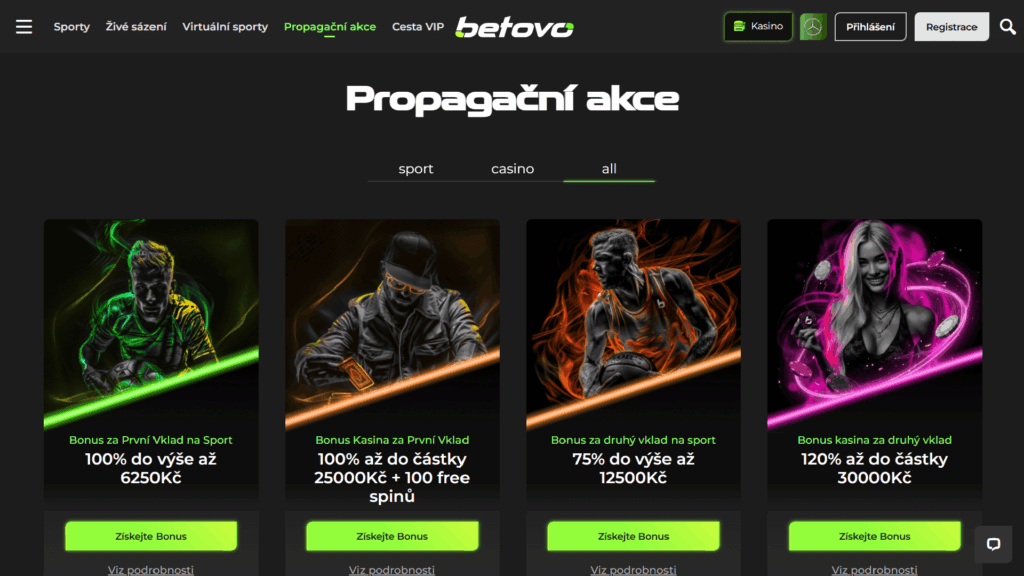Screen dimensions: 1024x576
Task: Select the casino promotions tab
Action: [x=513, y=168]
